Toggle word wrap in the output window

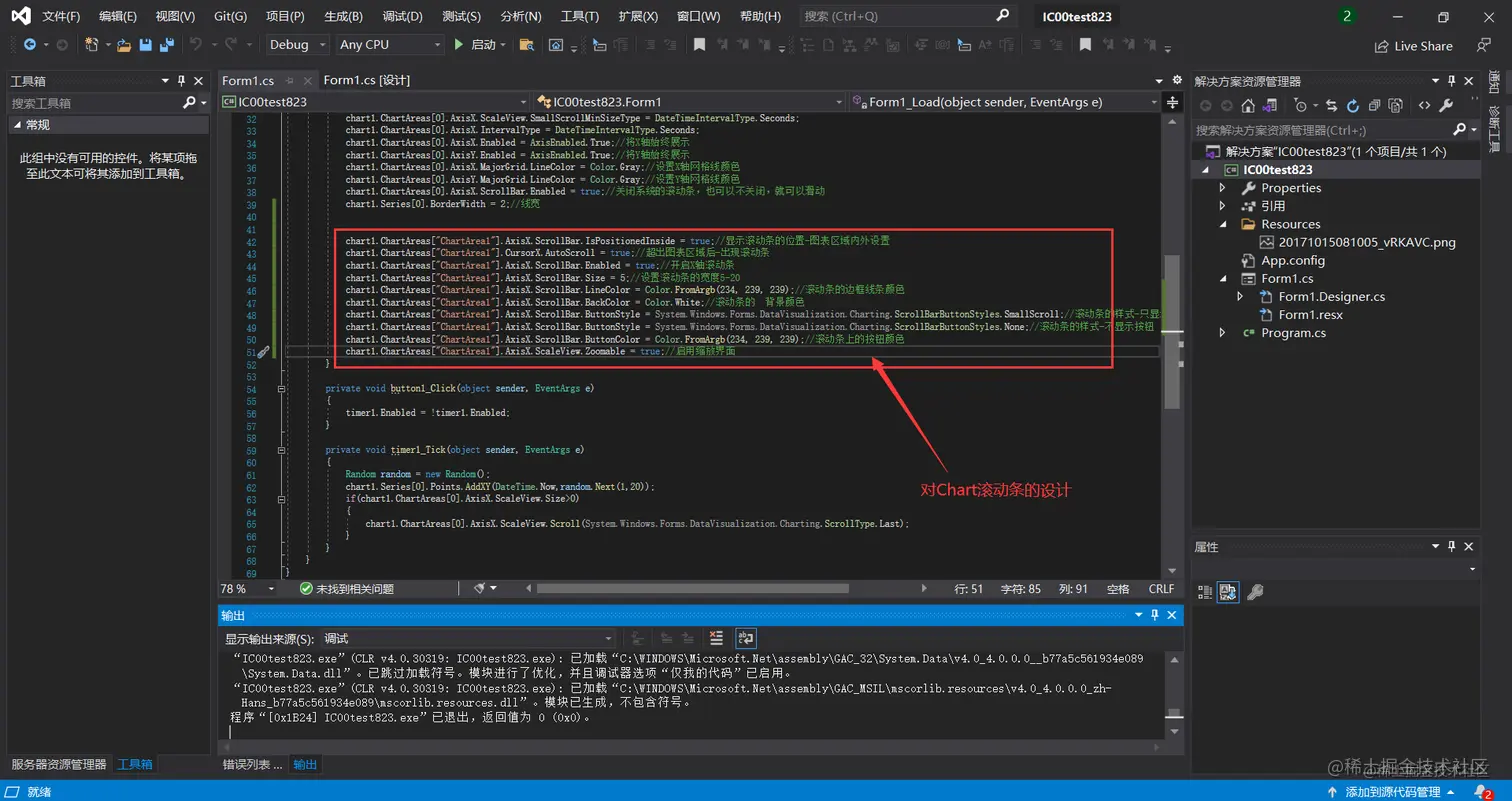745,638
